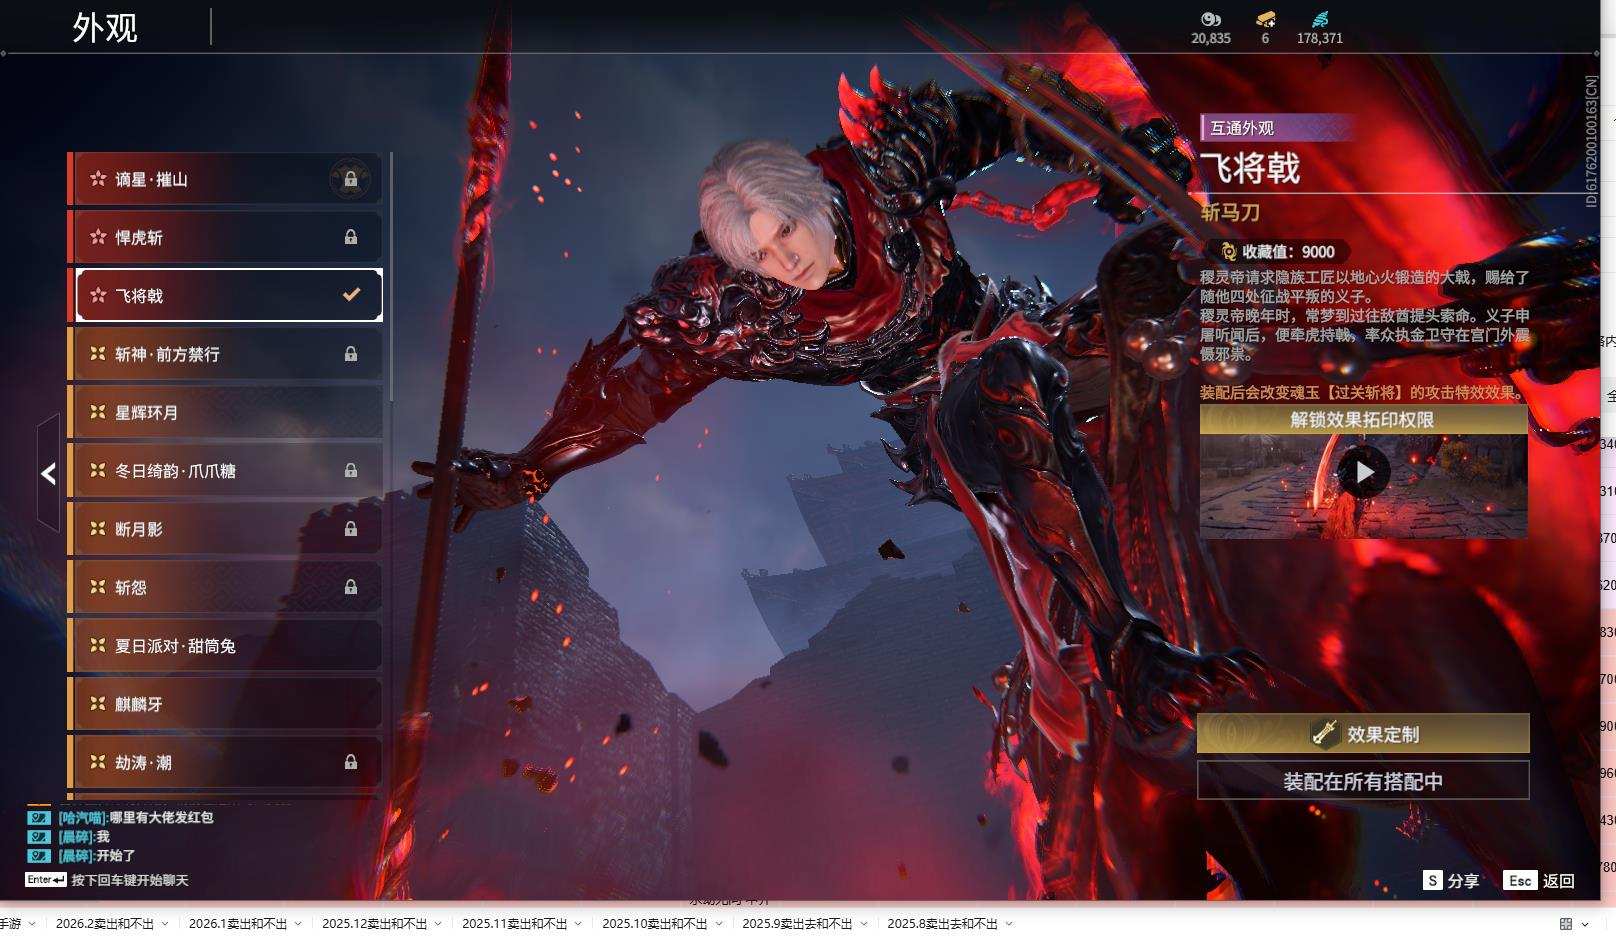Click the lock icon on 断月影
The width and height of the screenshot is (1616, 939).
pos(351,529)
